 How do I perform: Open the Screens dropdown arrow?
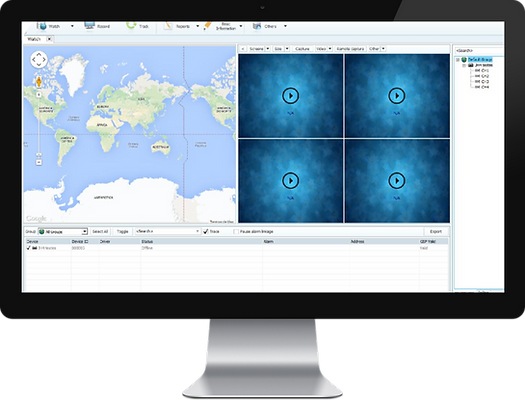pos(268,49)
